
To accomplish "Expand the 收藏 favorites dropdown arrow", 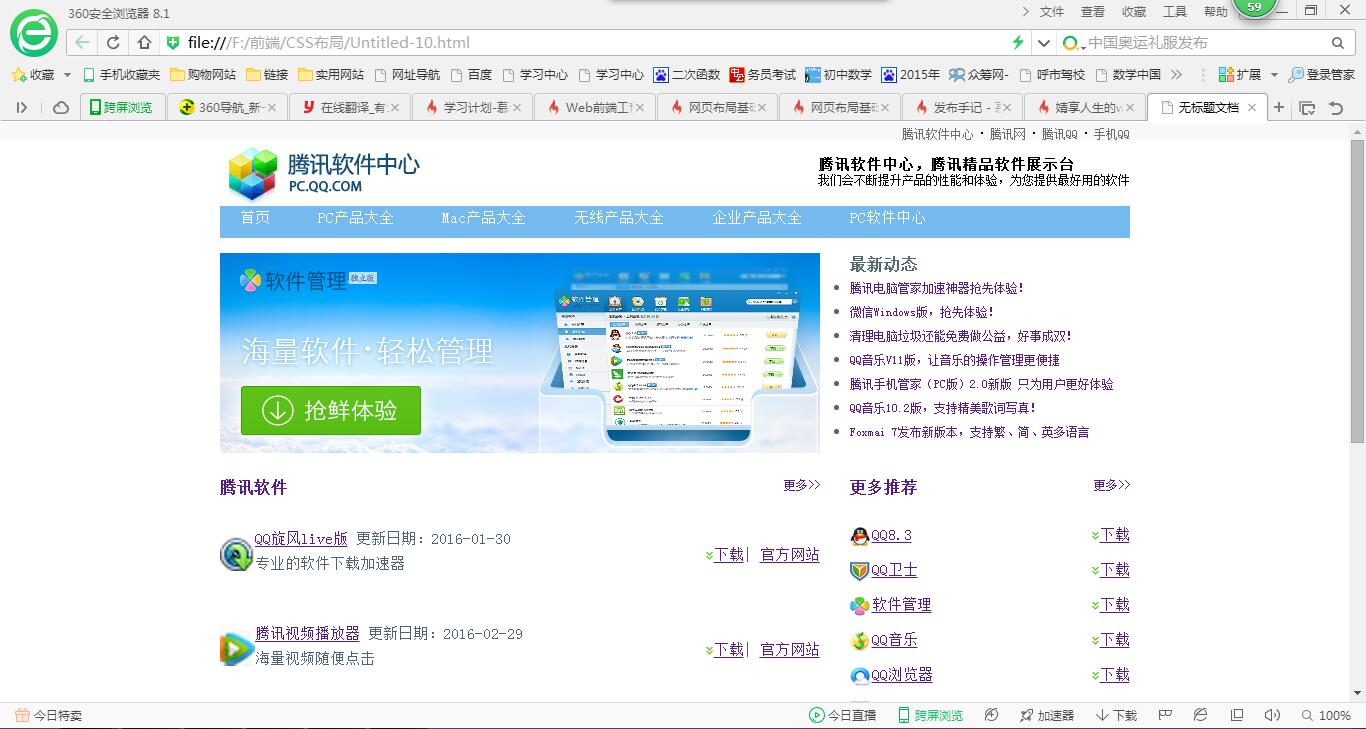I will click(x=67, y=75).
